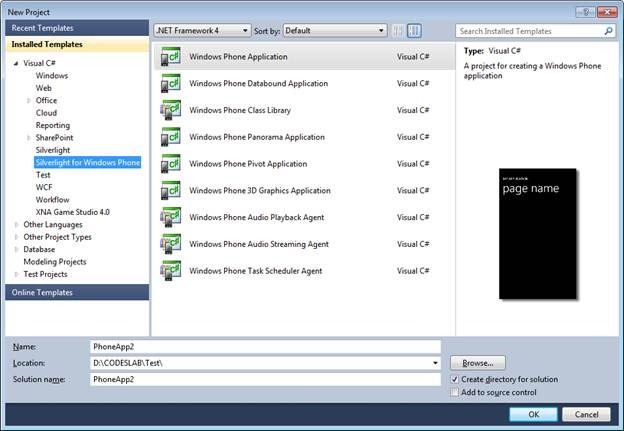Click the search magnifier icon
Screen dimensions: 624x431
click(x=608, y=31)
